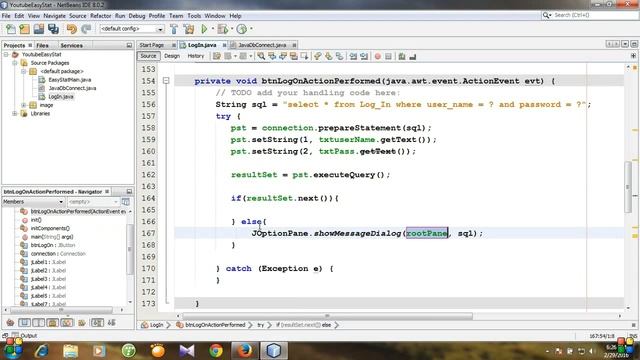The image size is (640, 360).
Task: Toggle Show Non-Public Members filter in Navigator
Action: (x=53, y=323)
